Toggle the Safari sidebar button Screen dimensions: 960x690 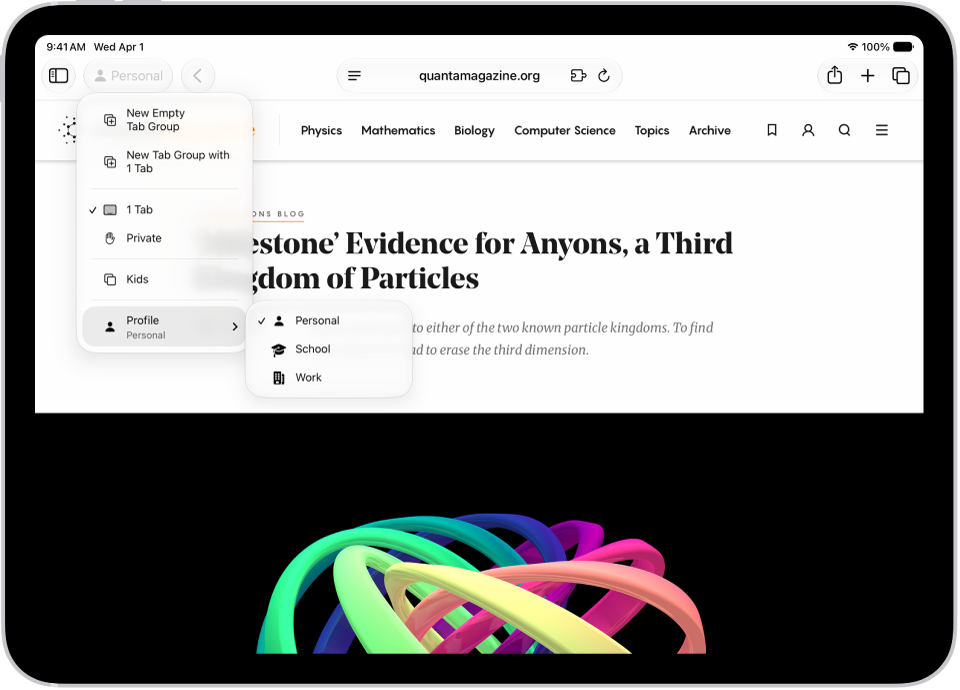tap(58, 75)
